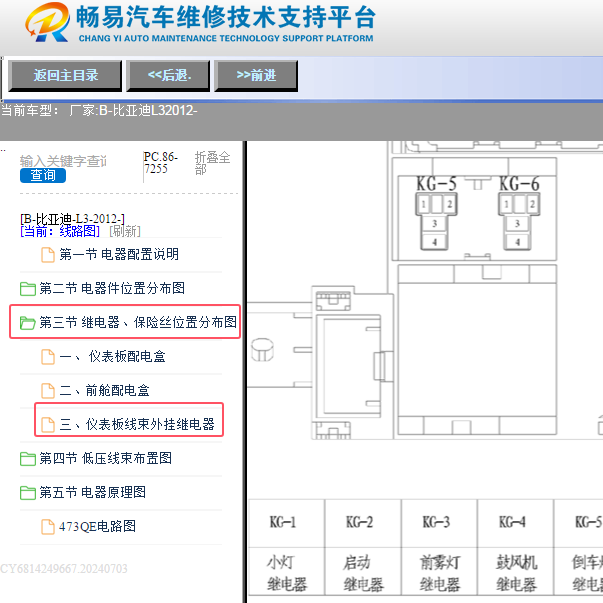The width and height of the screenshot is (603, 603).
Task: Click the 折叠全部 collapse-all link
Action: [212, 163]
